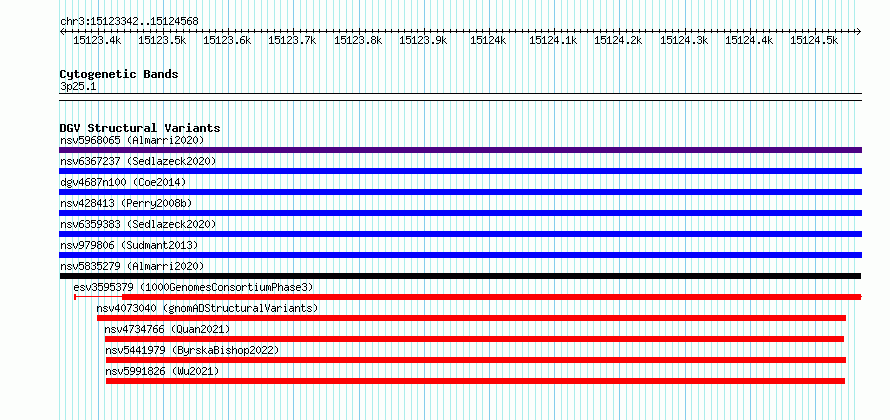
Task: Select the nsv4734766 (Quan2021) label
Action: click(x=167, y=329)
